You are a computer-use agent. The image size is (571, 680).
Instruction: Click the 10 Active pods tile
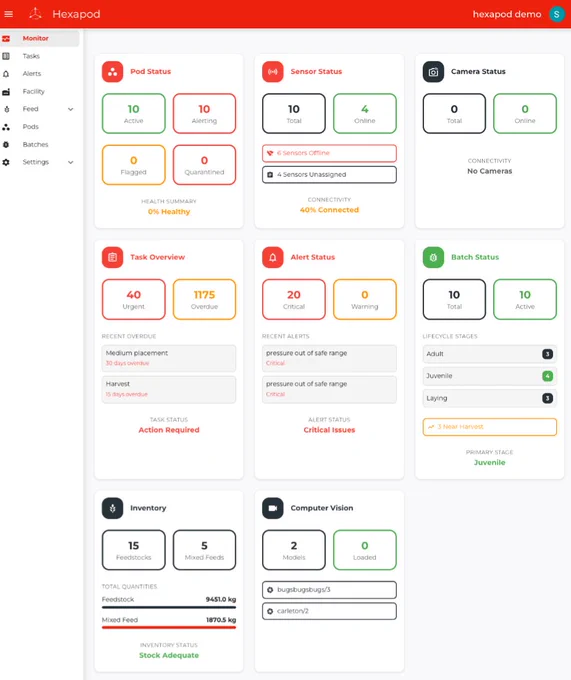pos(134,113)
